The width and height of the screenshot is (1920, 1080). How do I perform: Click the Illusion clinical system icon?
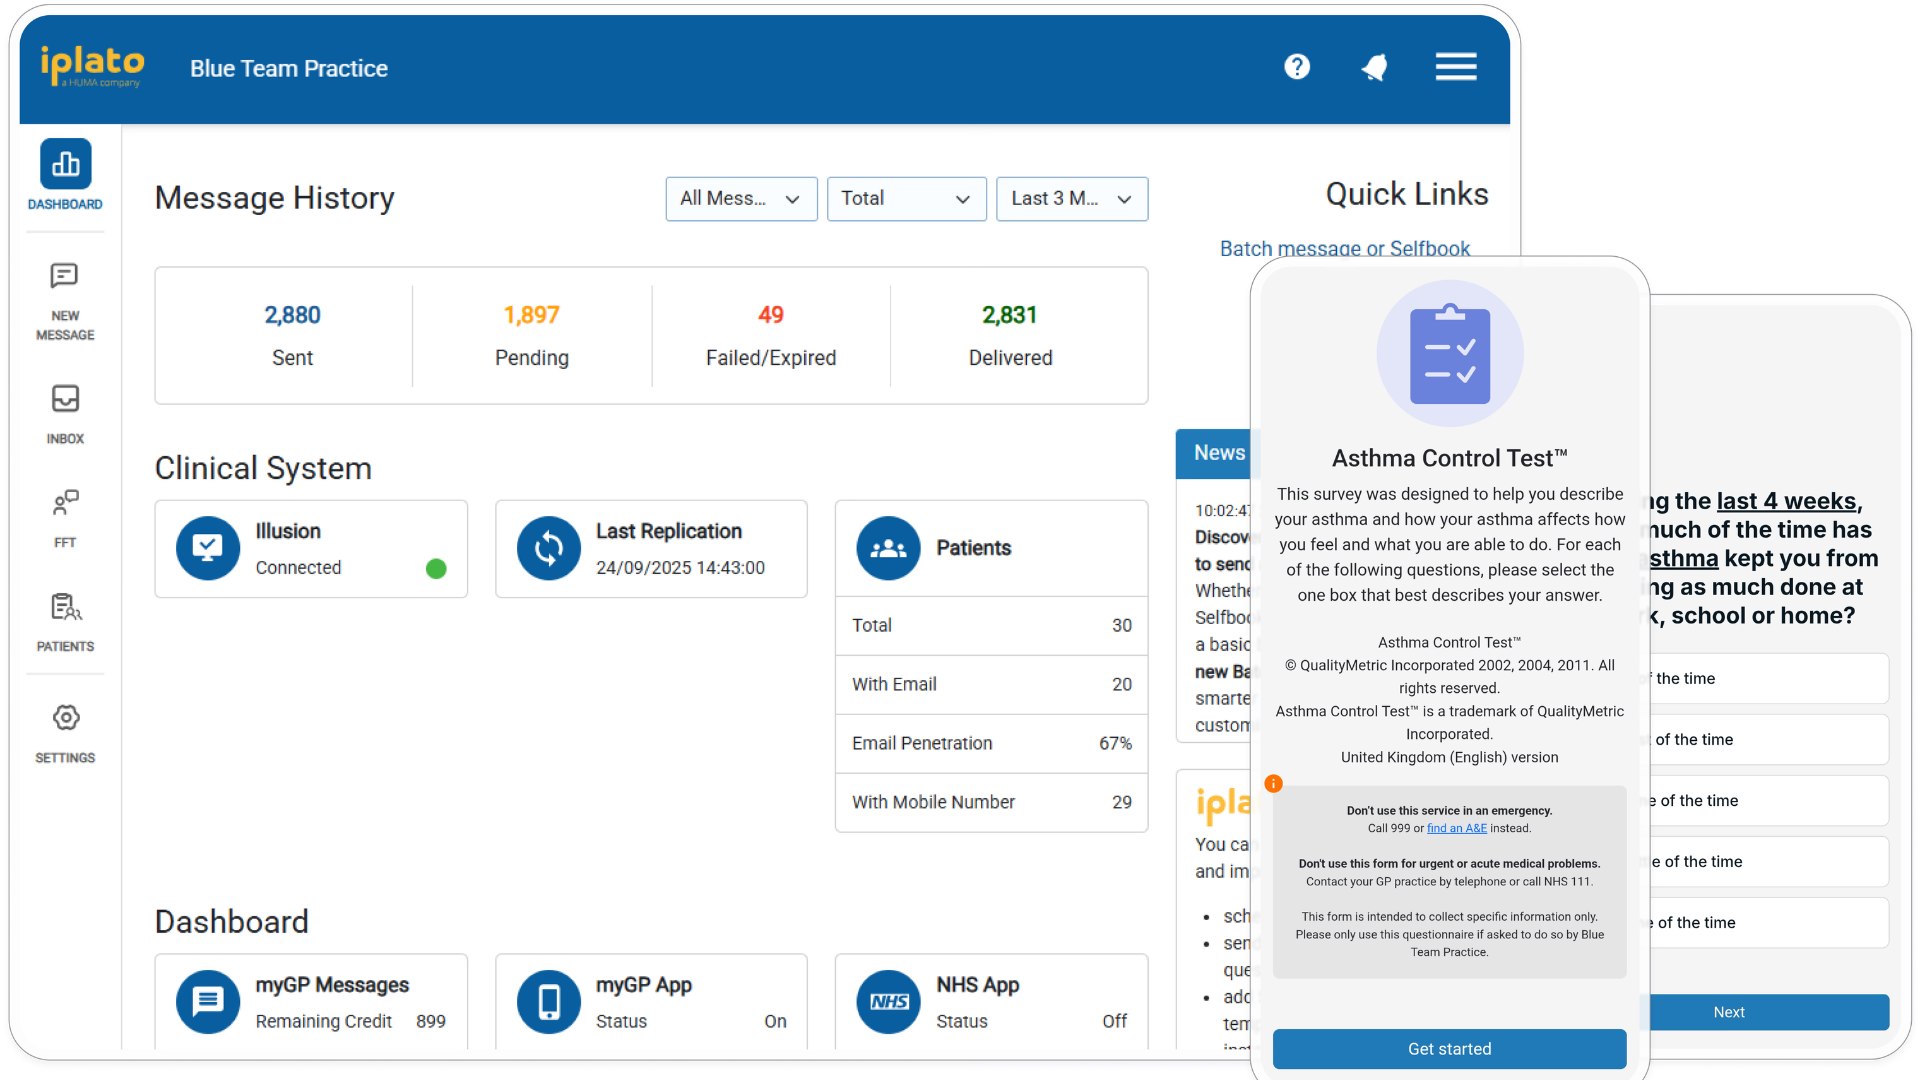pyautogui.click(x=208, y=548)
